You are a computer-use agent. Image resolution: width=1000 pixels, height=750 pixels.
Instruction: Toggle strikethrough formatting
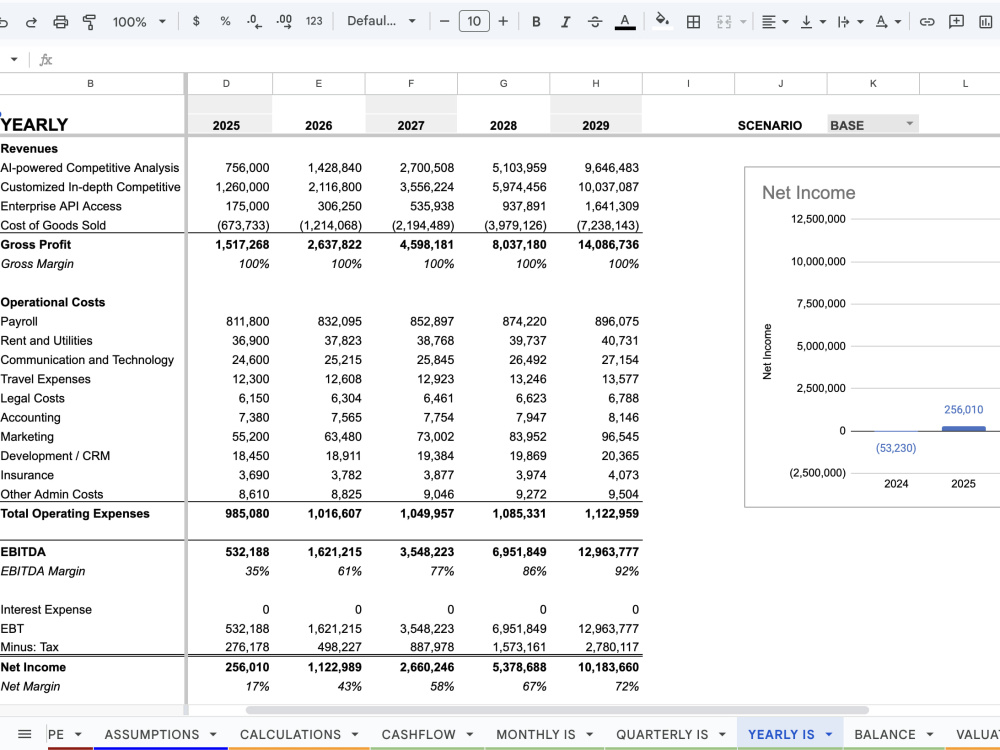tap(595, 22)
